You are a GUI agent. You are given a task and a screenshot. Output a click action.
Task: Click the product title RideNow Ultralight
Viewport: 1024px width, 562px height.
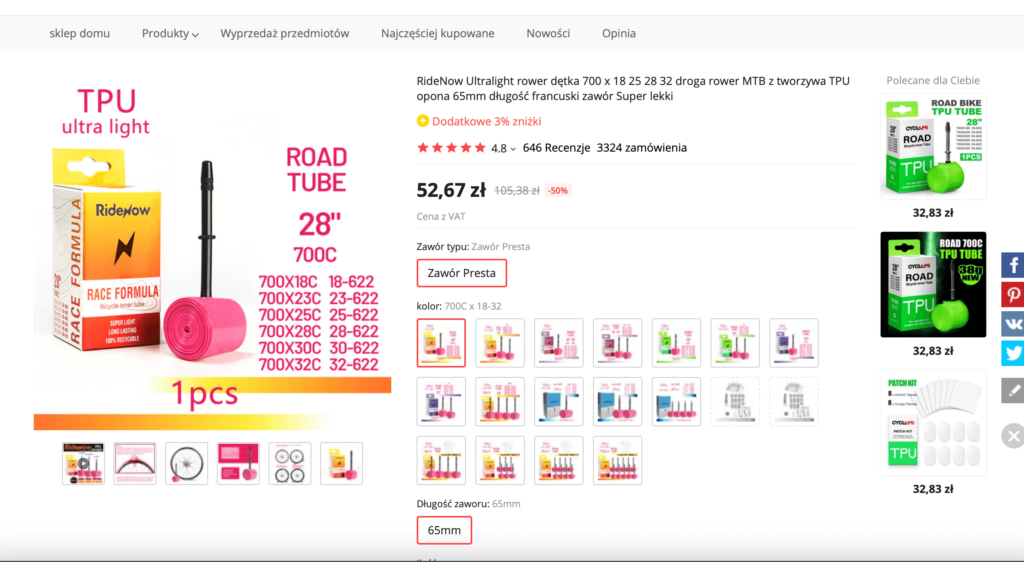coord(633,89)
